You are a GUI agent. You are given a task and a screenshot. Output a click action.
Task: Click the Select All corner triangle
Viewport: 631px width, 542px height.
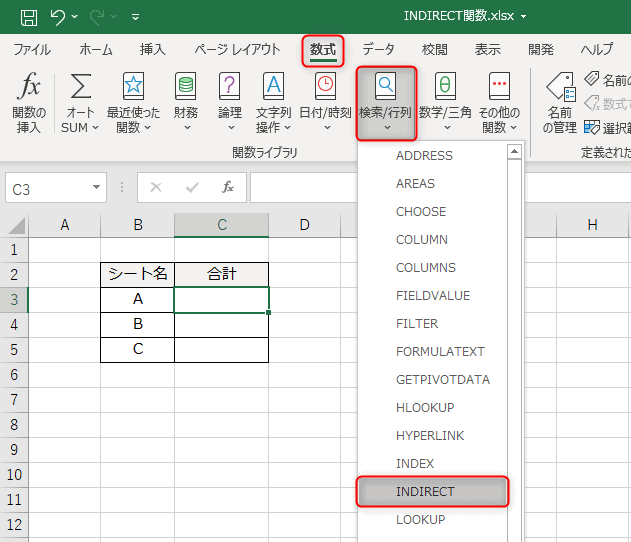[17, 225]
